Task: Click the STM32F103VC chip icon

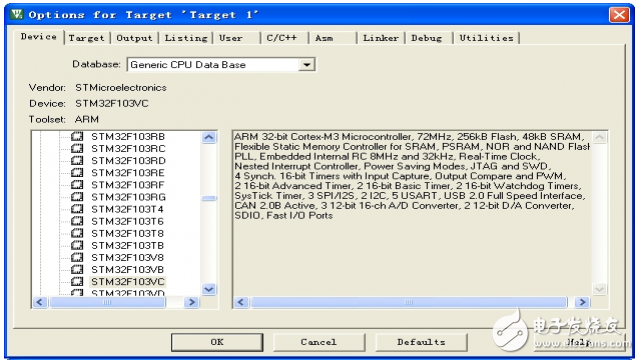Action: pos(77,282)
